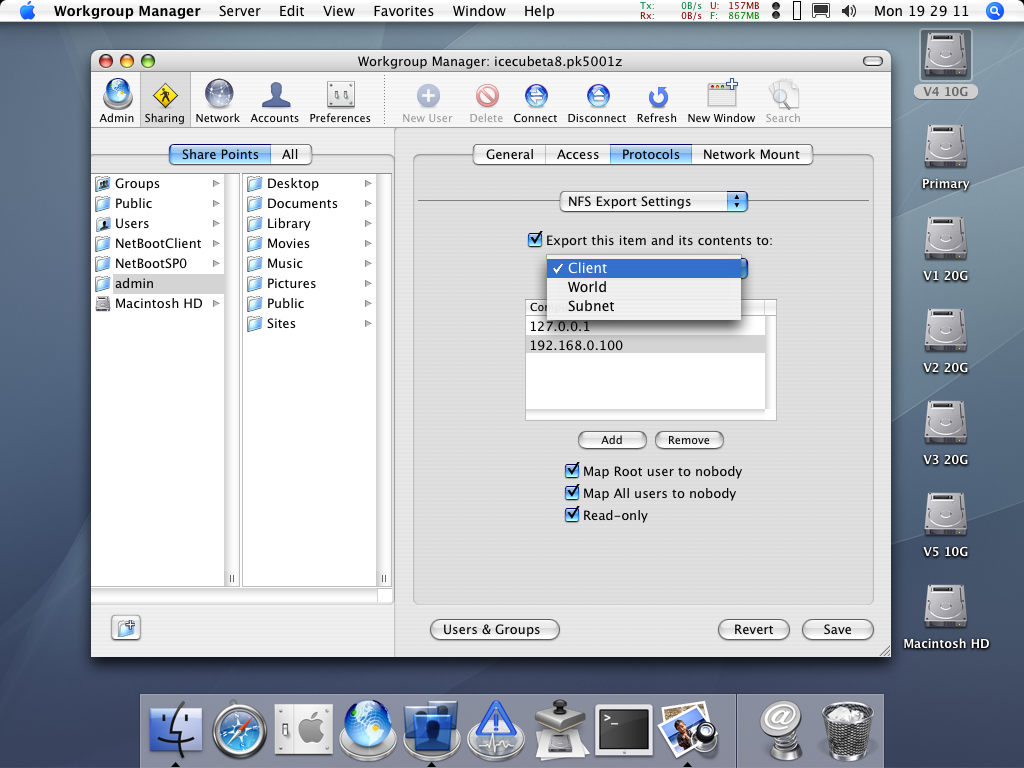Expand the Documents folder arrow

368,204
